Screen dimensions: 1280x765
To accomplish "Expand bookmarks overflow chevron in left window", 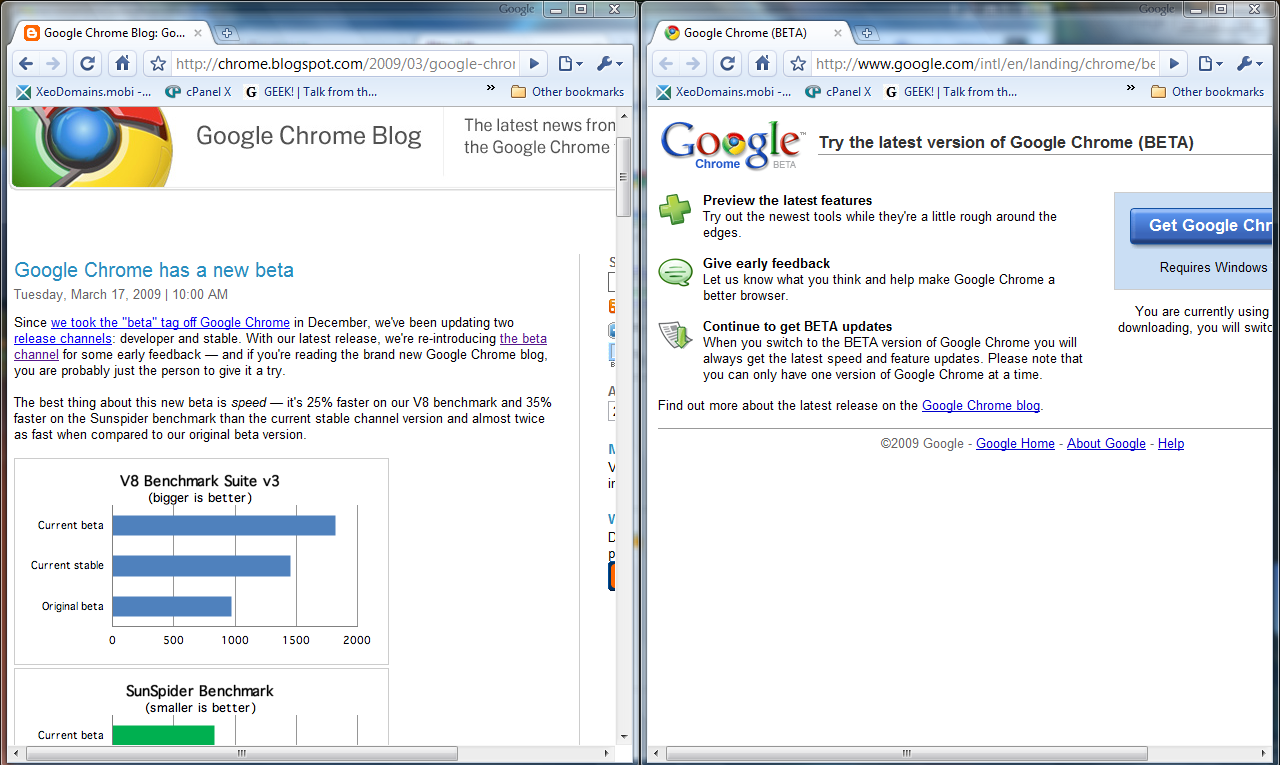I will coord(491,88).
